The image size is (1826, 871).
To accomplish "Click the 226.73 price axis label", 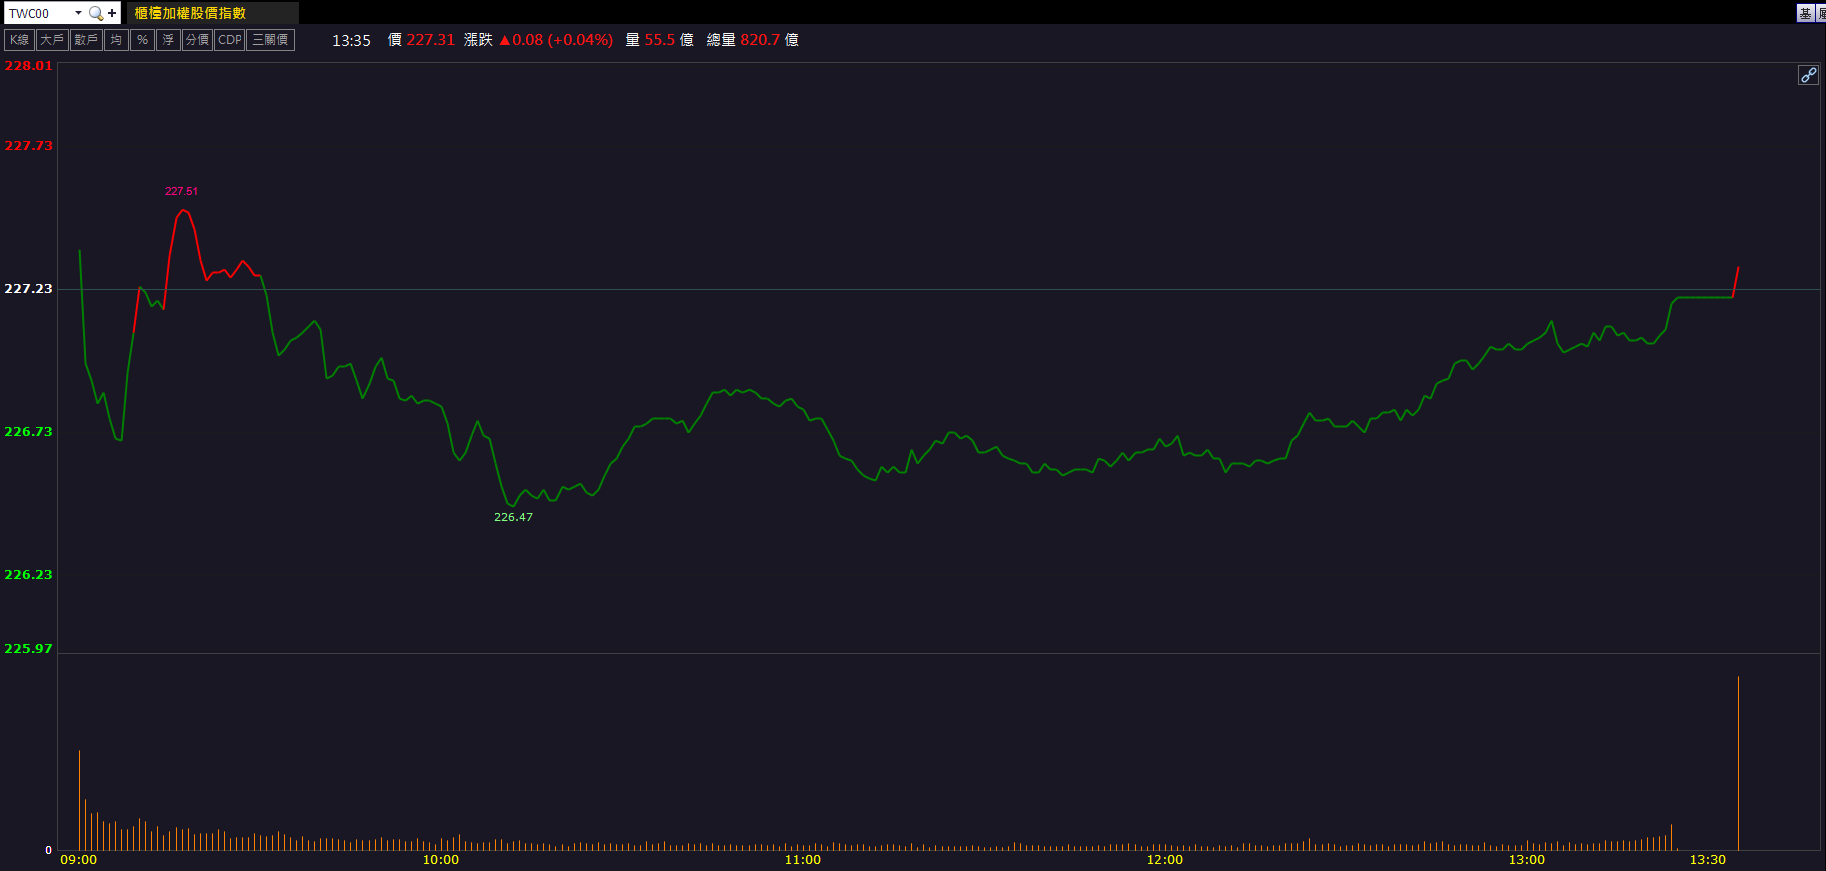I will coord(28,432).
